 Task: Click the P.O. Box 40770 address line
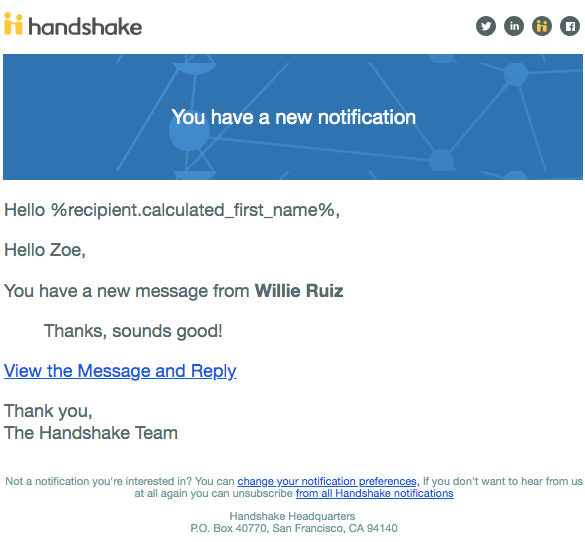294,528
